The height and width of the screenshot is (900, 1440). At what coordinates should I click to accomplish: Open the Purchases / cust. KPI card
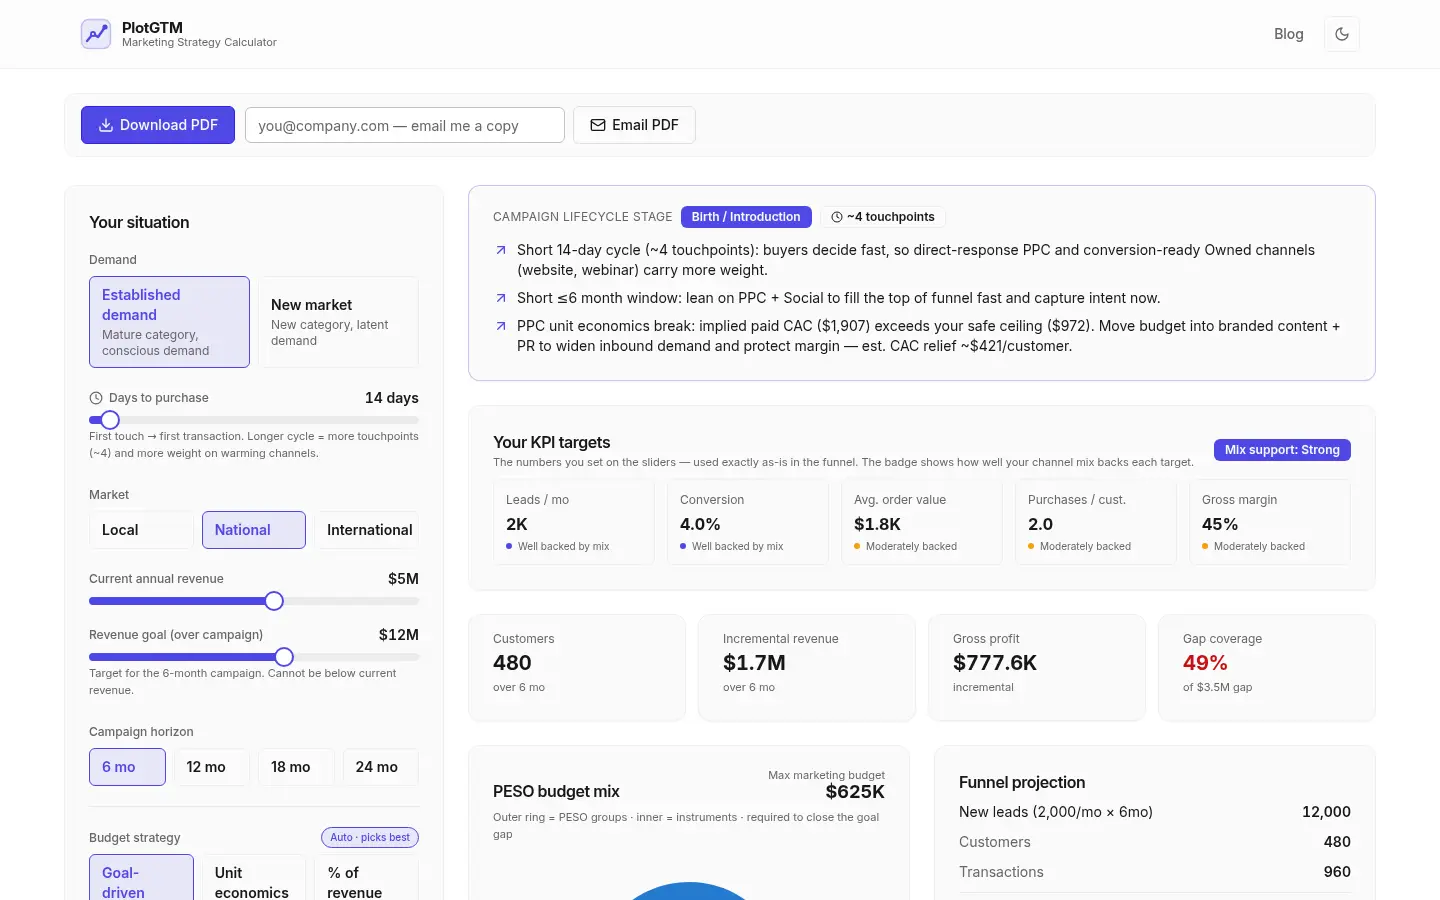[x=1096, y=522]
